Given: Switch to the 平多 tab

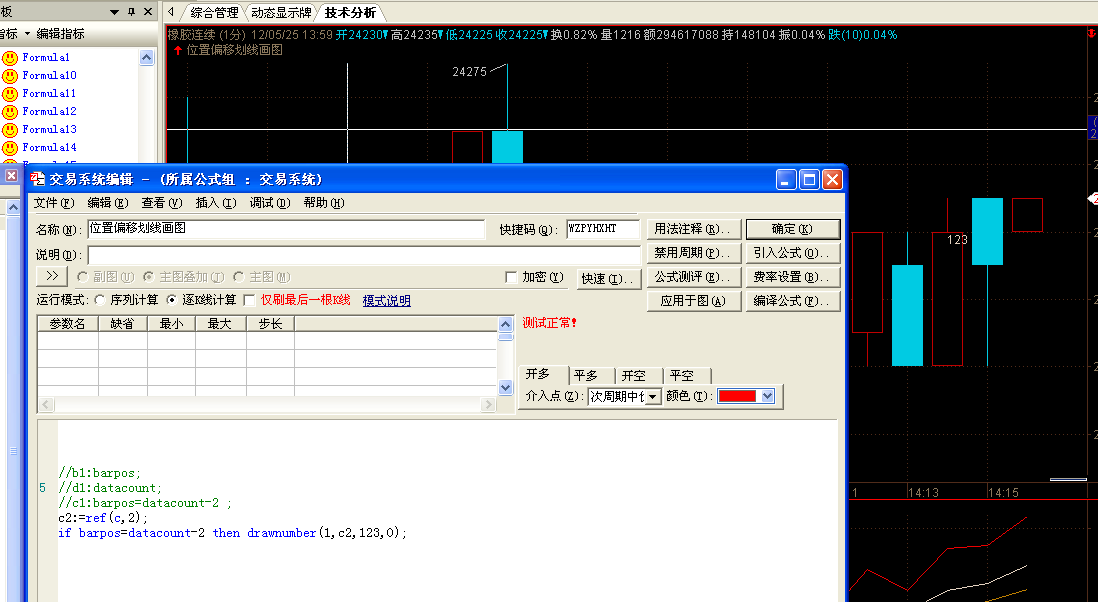Looking at the screenshot, I should [586, 376].
